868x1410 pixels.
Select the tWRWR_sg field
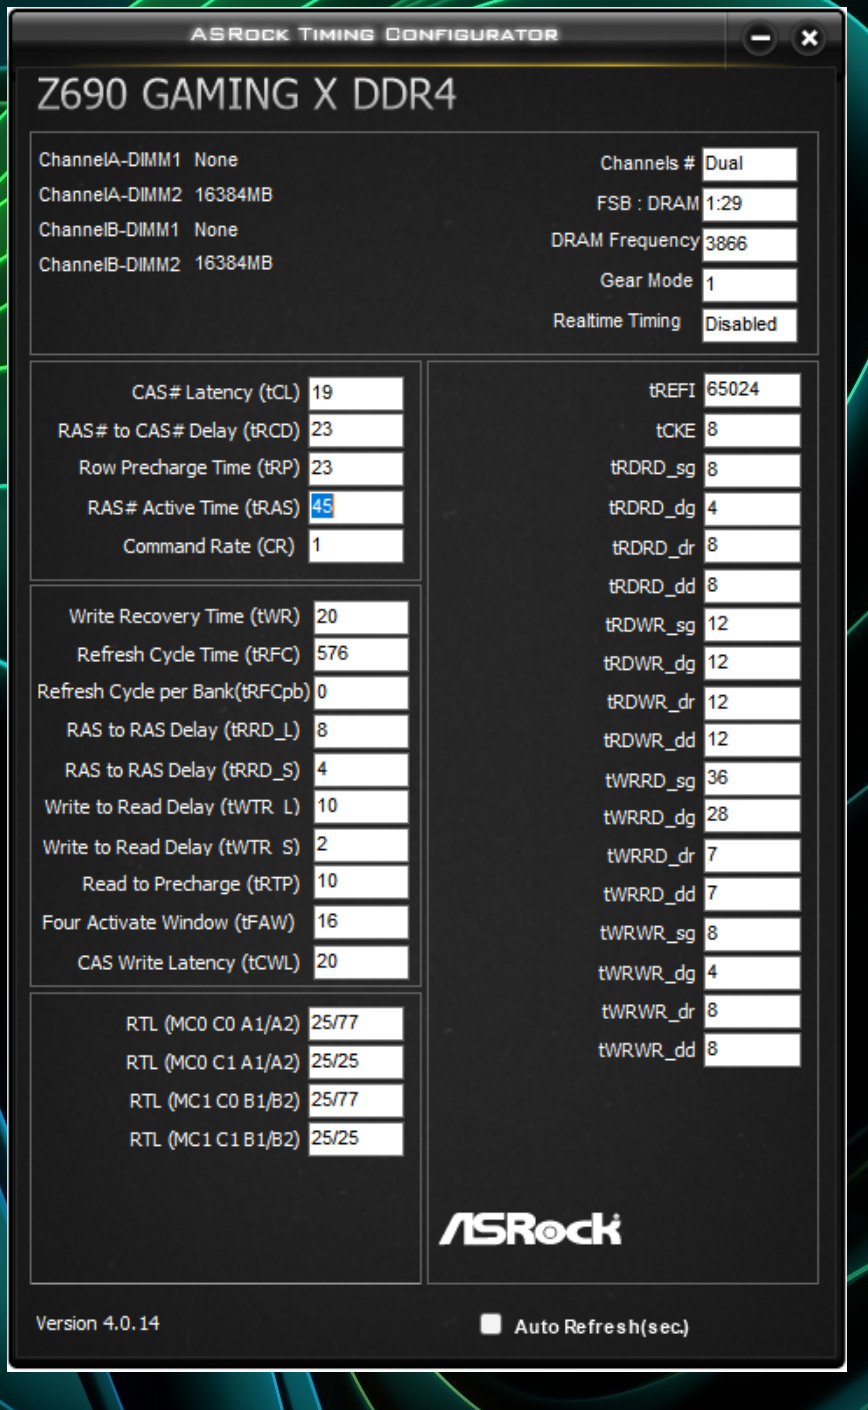point(752,934)
